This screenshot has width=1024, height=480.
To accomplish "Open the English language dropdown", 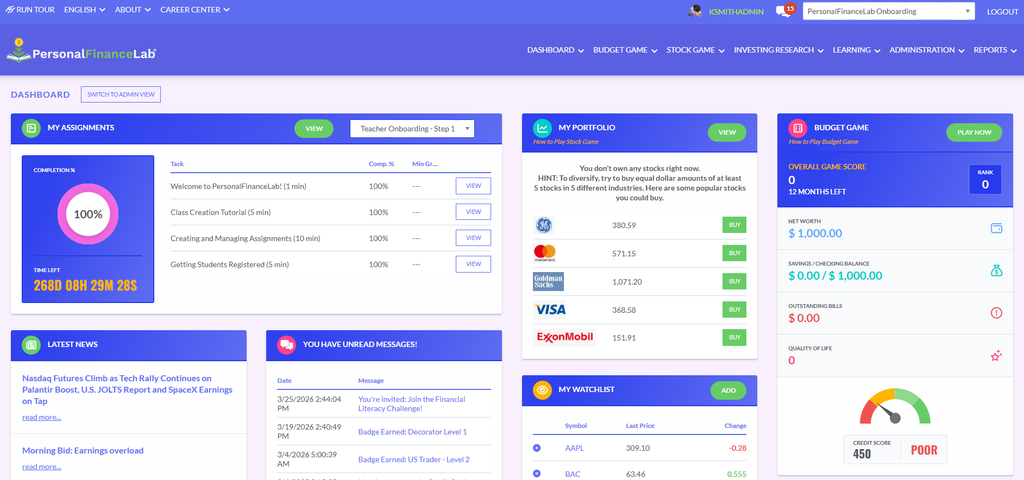I will (84, 10).
